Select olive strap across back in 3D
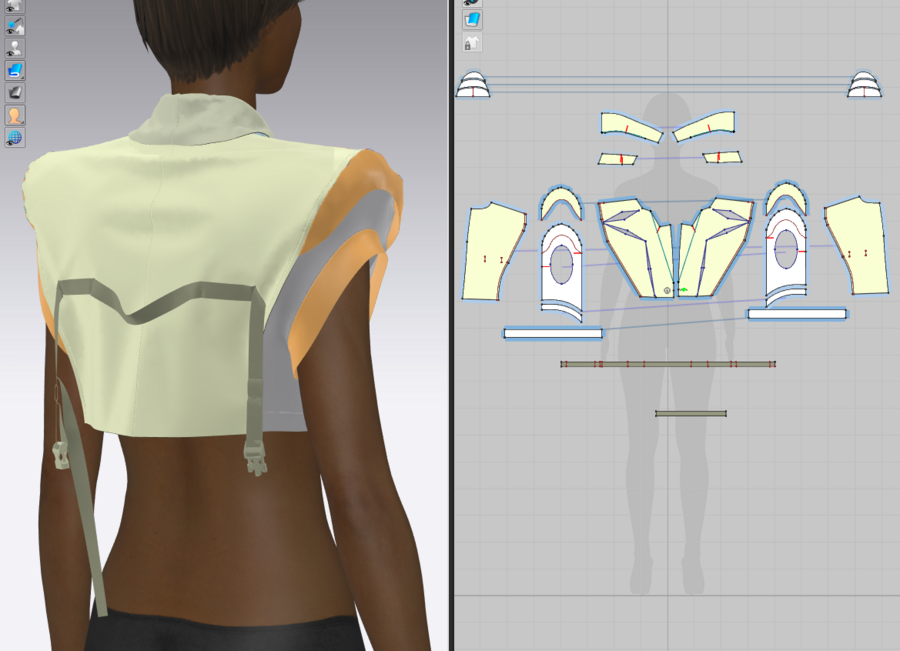 [158, 299]
